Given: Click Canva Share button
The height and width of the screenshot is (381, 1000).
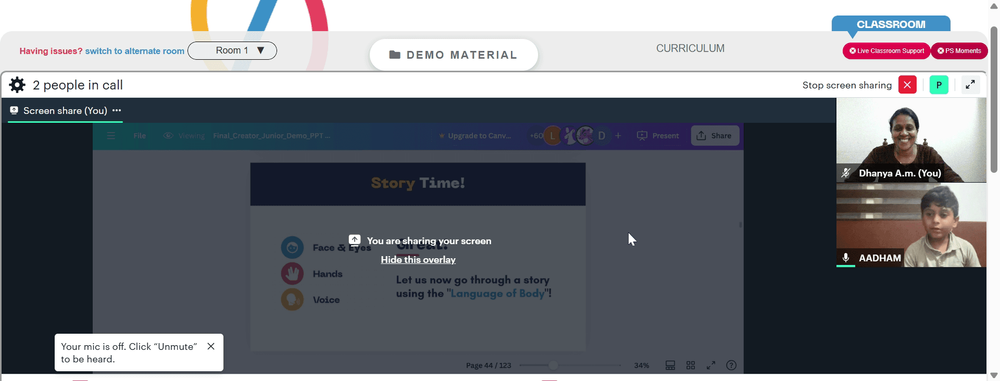Looking at the screenshot, I should coord(715,135).
